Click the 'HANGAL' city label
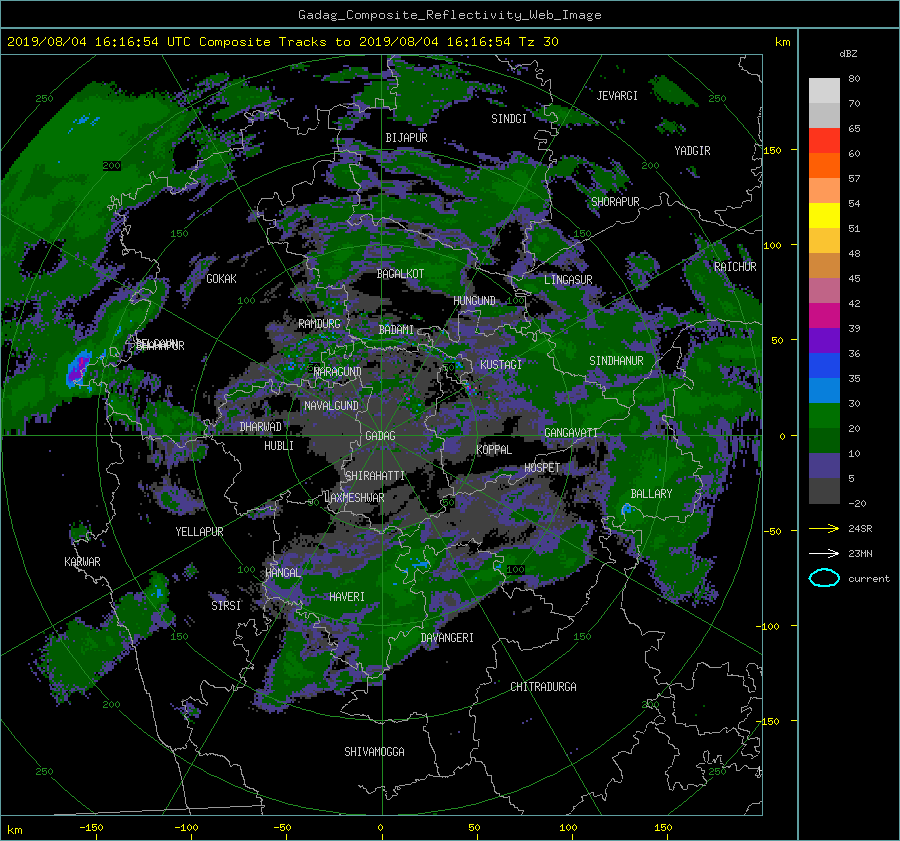Image resolution: width=900 pixels, height=841 pixels. [282, 573]
